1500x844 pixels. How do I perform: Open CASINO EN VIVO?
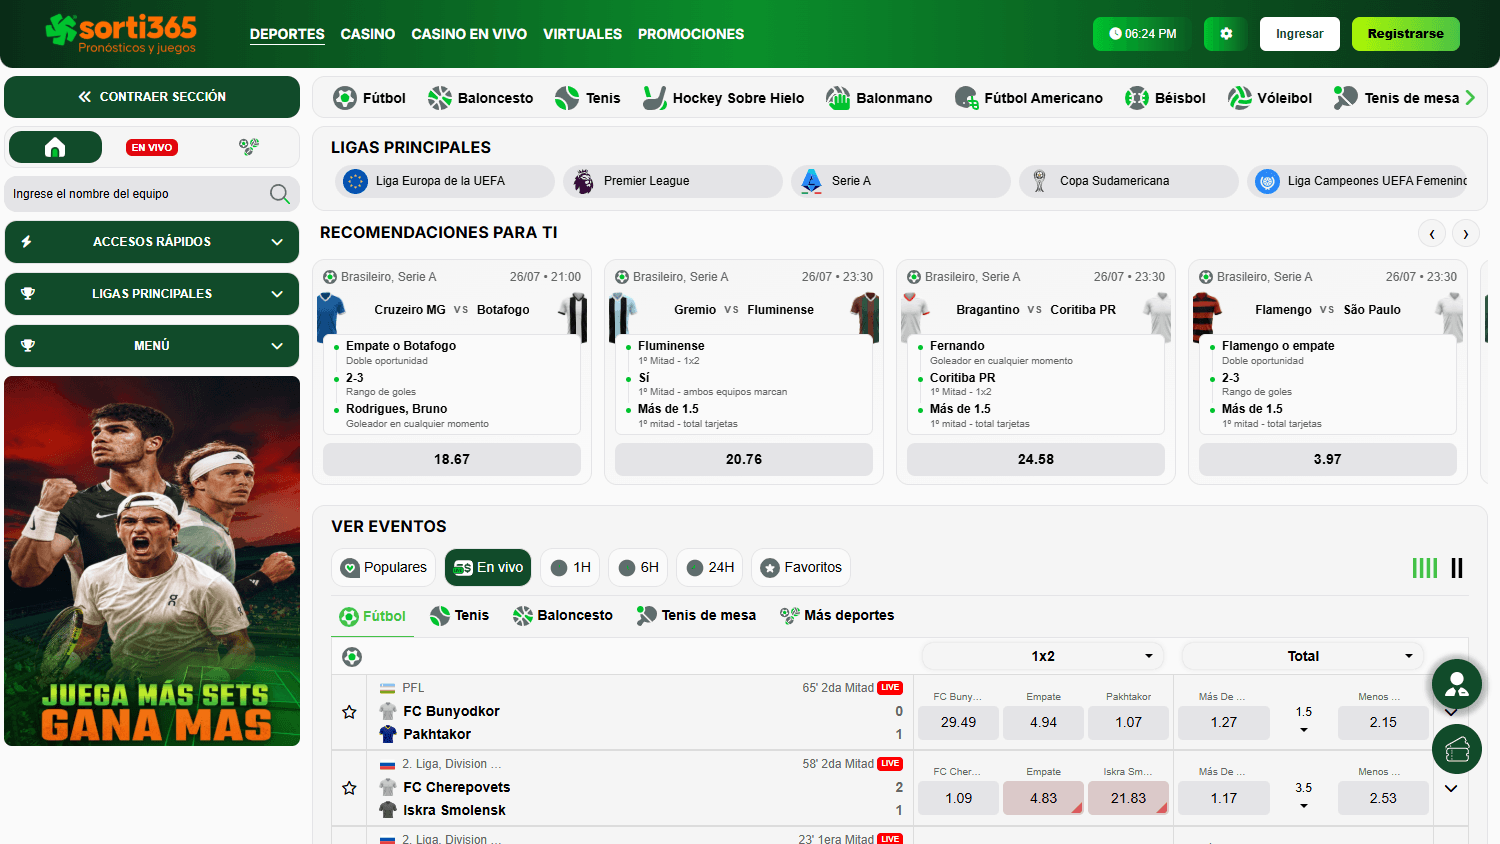(469, 34)
